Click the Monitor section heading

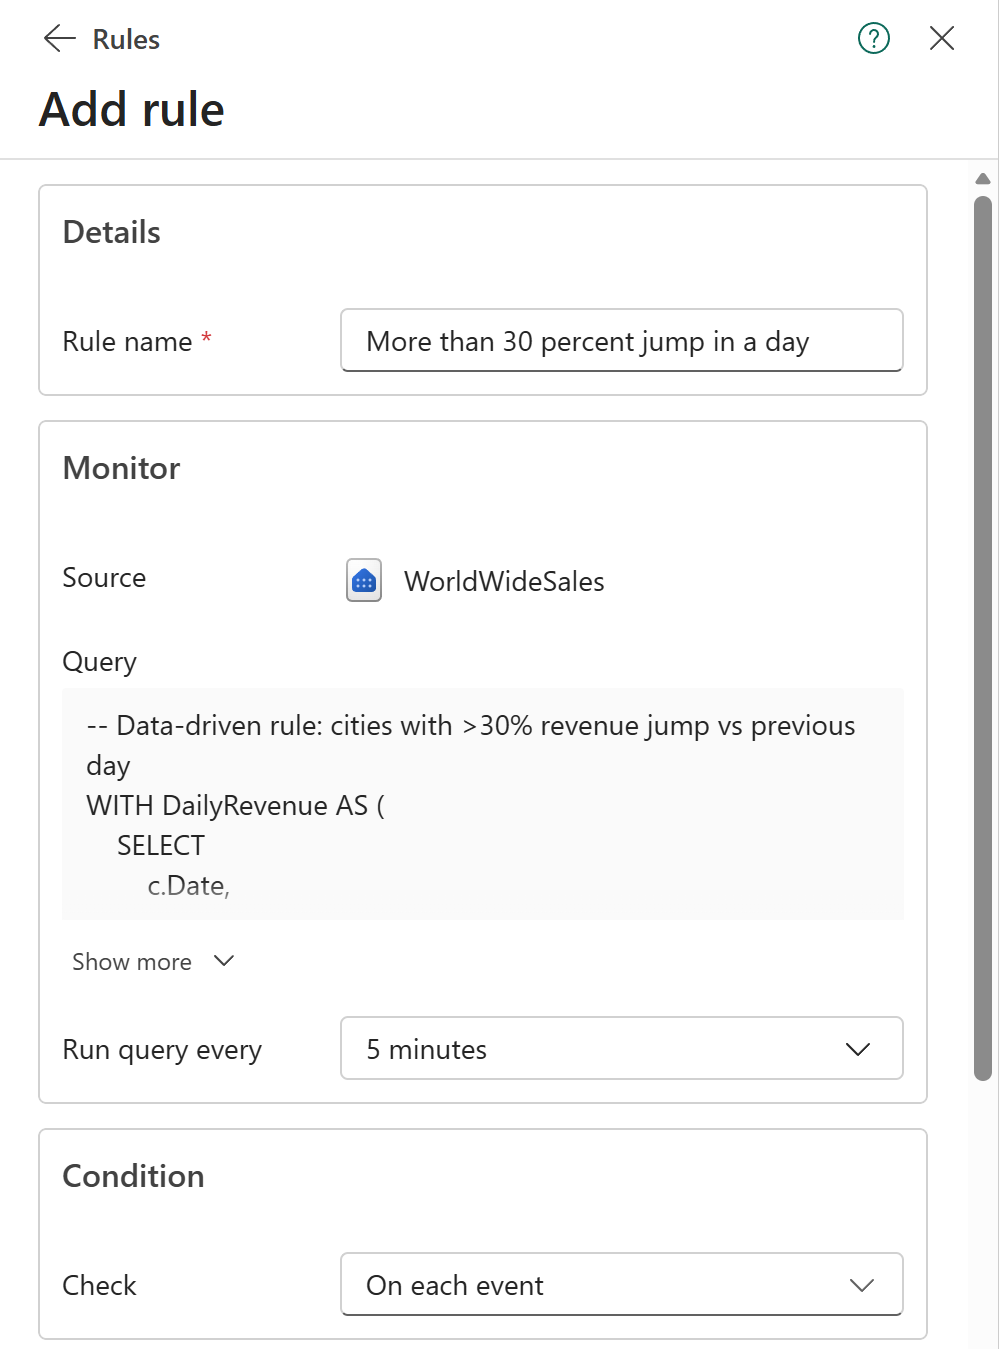point(121,468)
